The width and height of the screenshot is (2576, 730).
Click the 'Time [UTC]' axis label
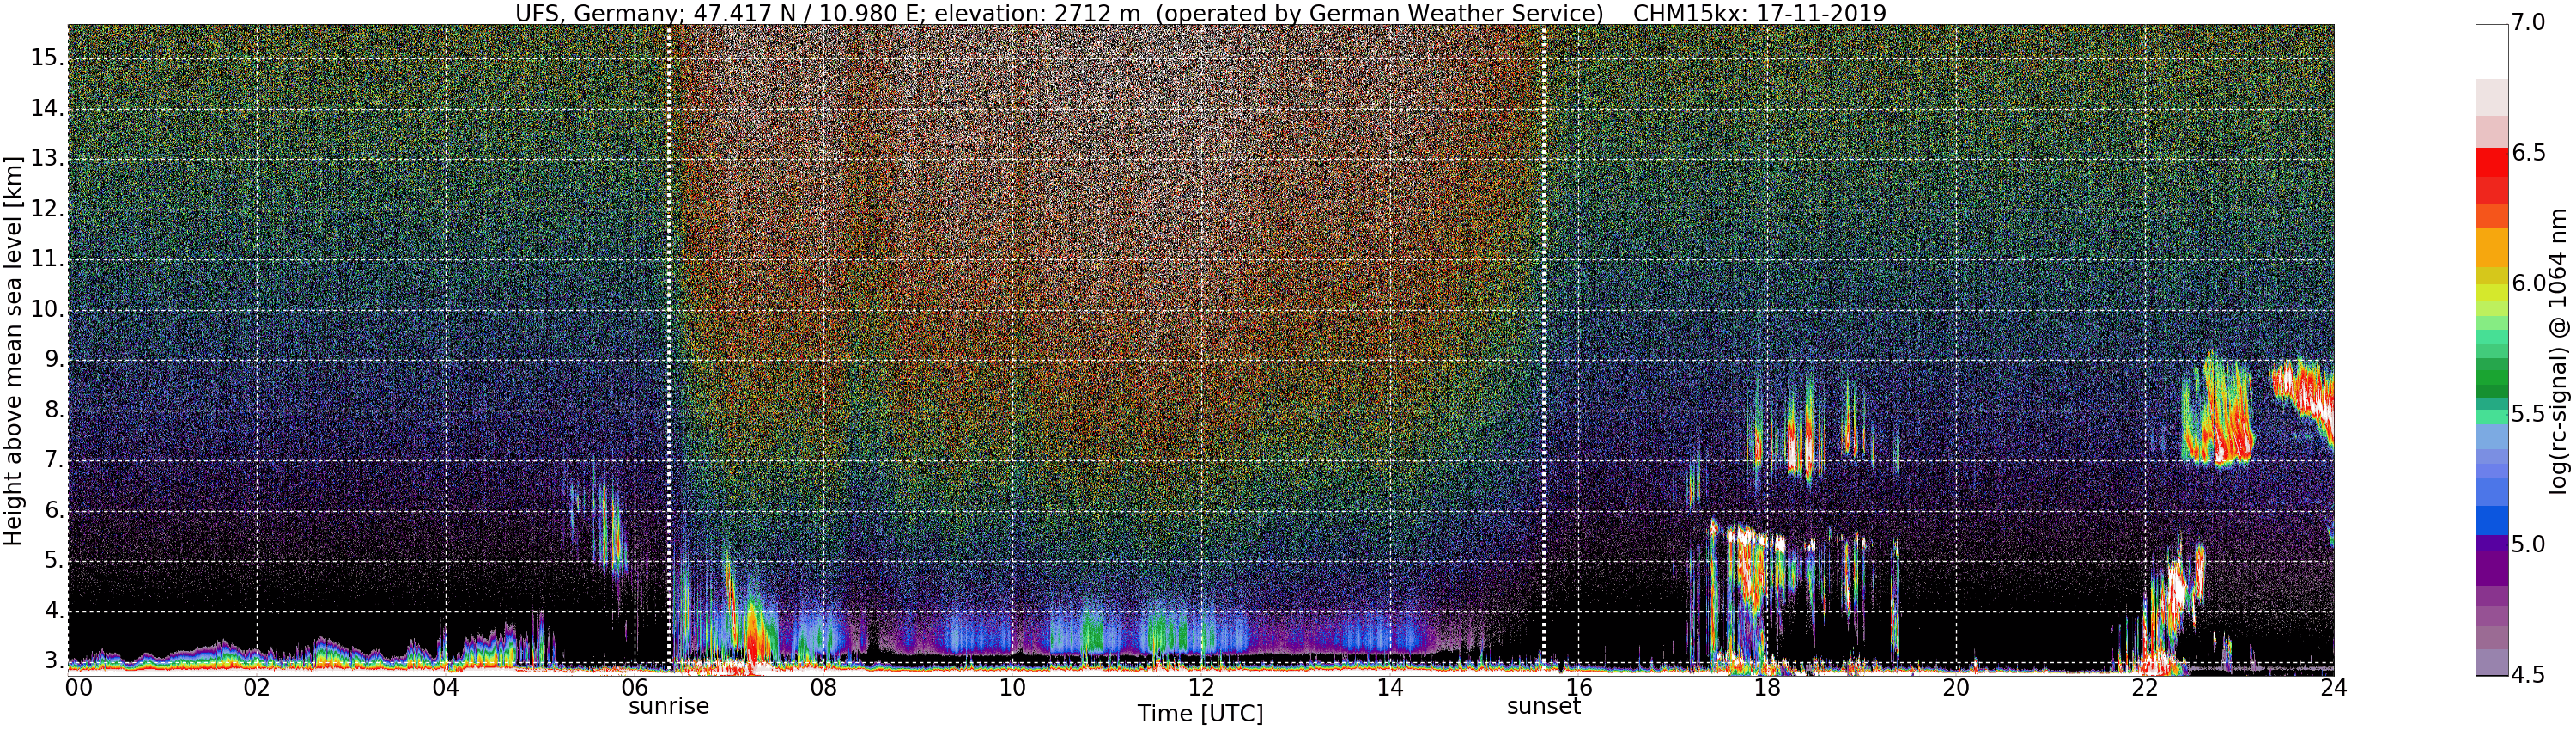1200,714
